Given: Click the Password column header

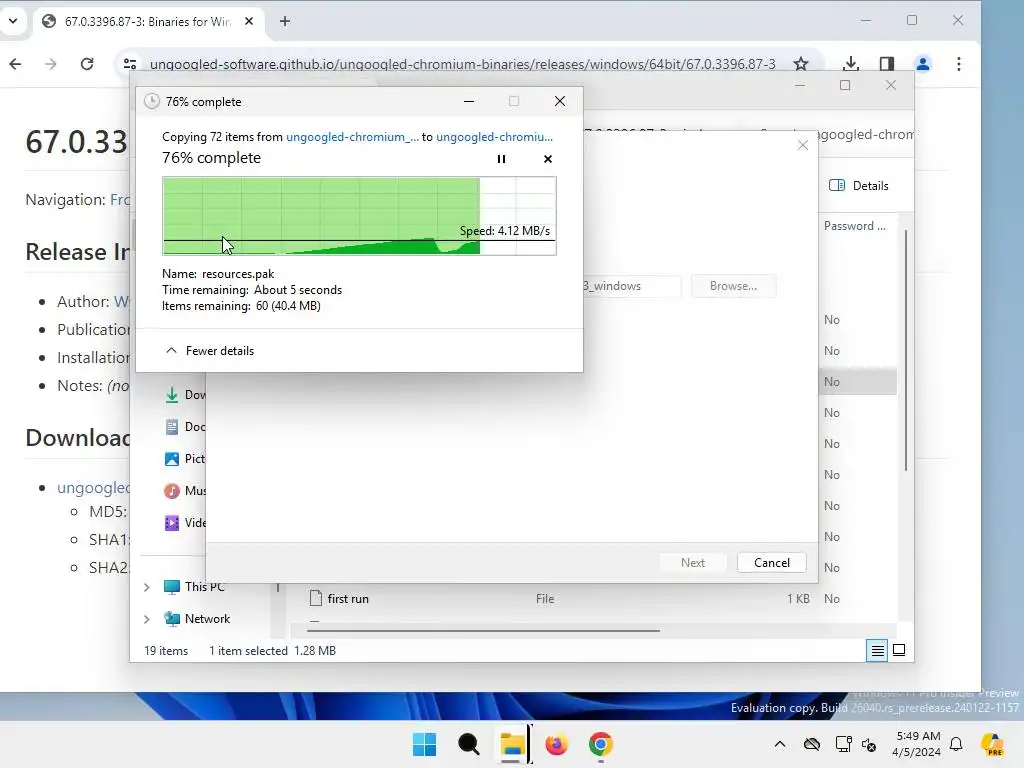Looking at the screenshot, I should pyautogui.click(x=854, y=226).
